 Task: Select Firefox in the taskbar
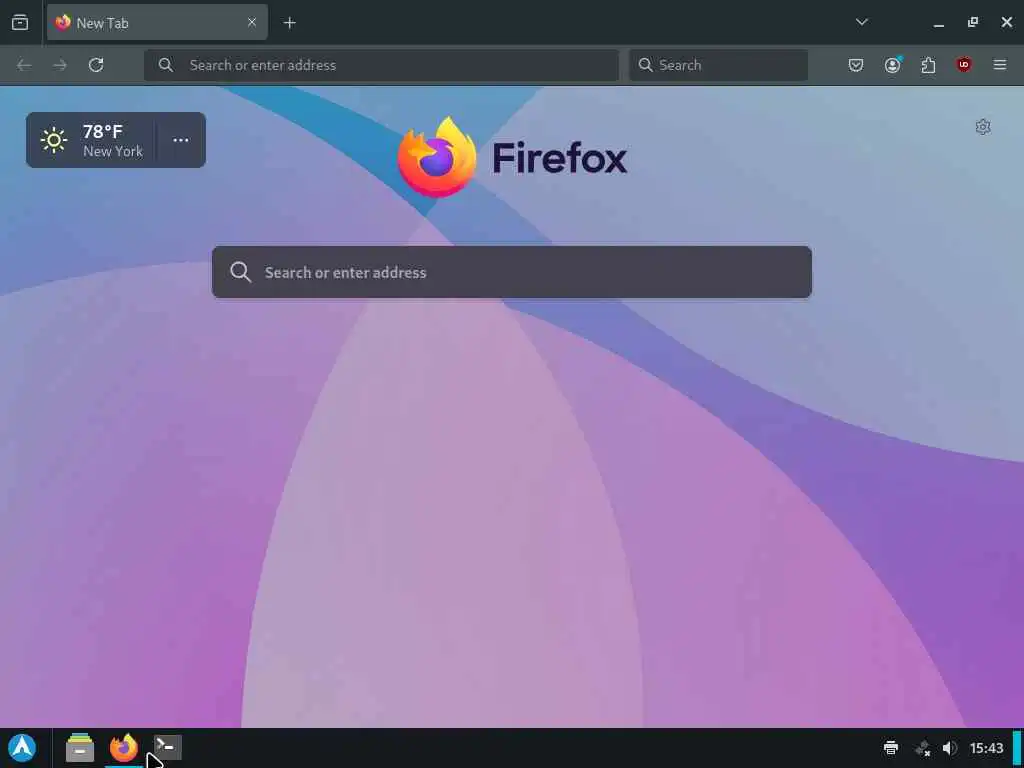pyautogui.click(x=124, y=748)
